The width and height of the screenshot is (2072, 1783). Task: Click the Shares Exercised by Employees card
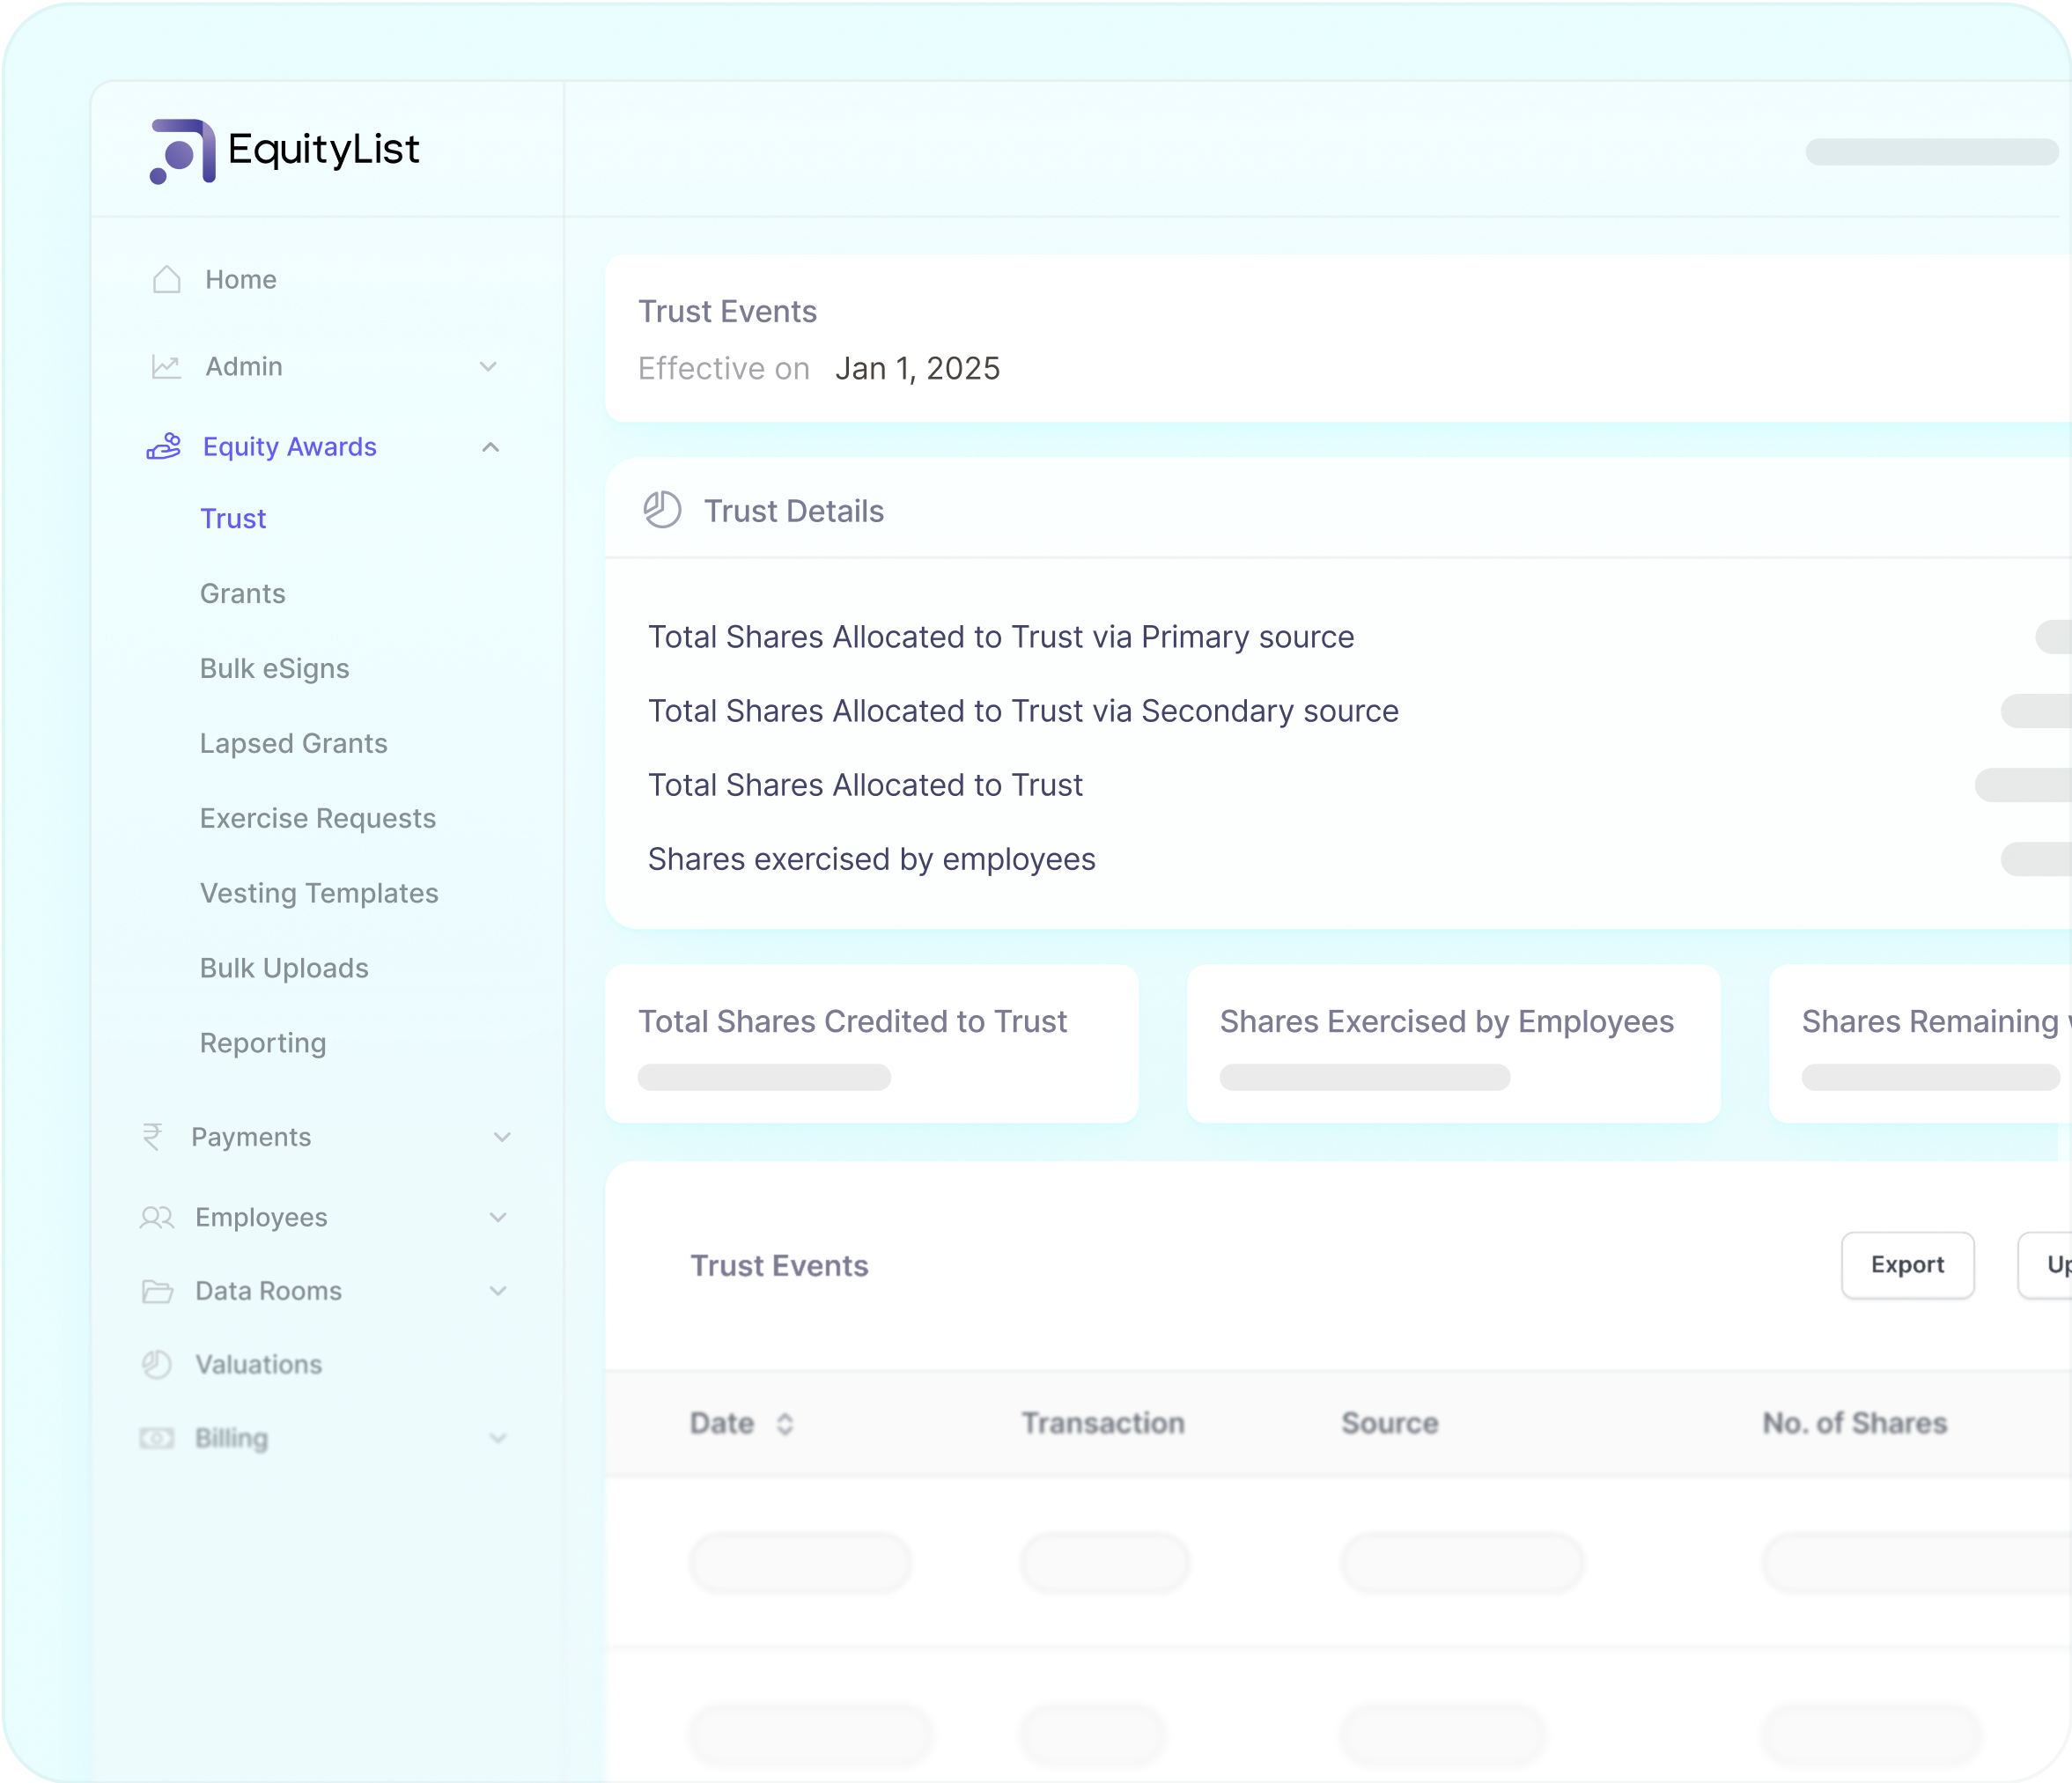coord(1453,1043)
